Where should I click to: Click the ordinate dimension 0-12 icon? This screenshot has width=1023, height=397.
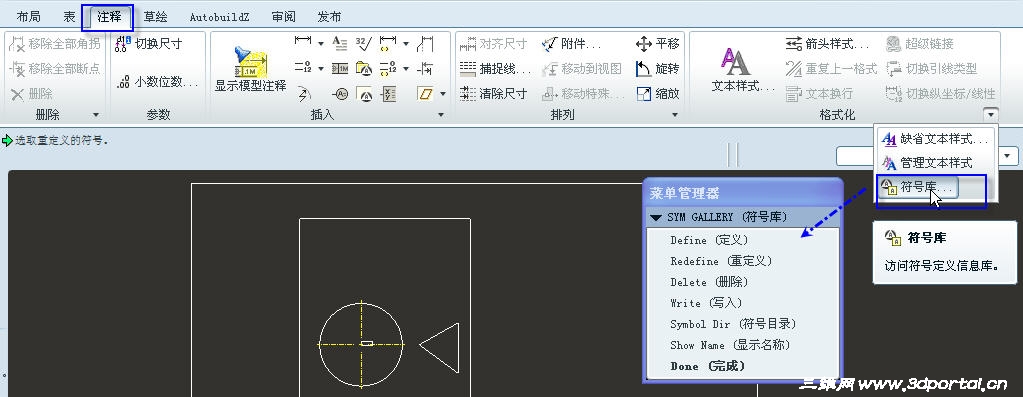(303, 68)
